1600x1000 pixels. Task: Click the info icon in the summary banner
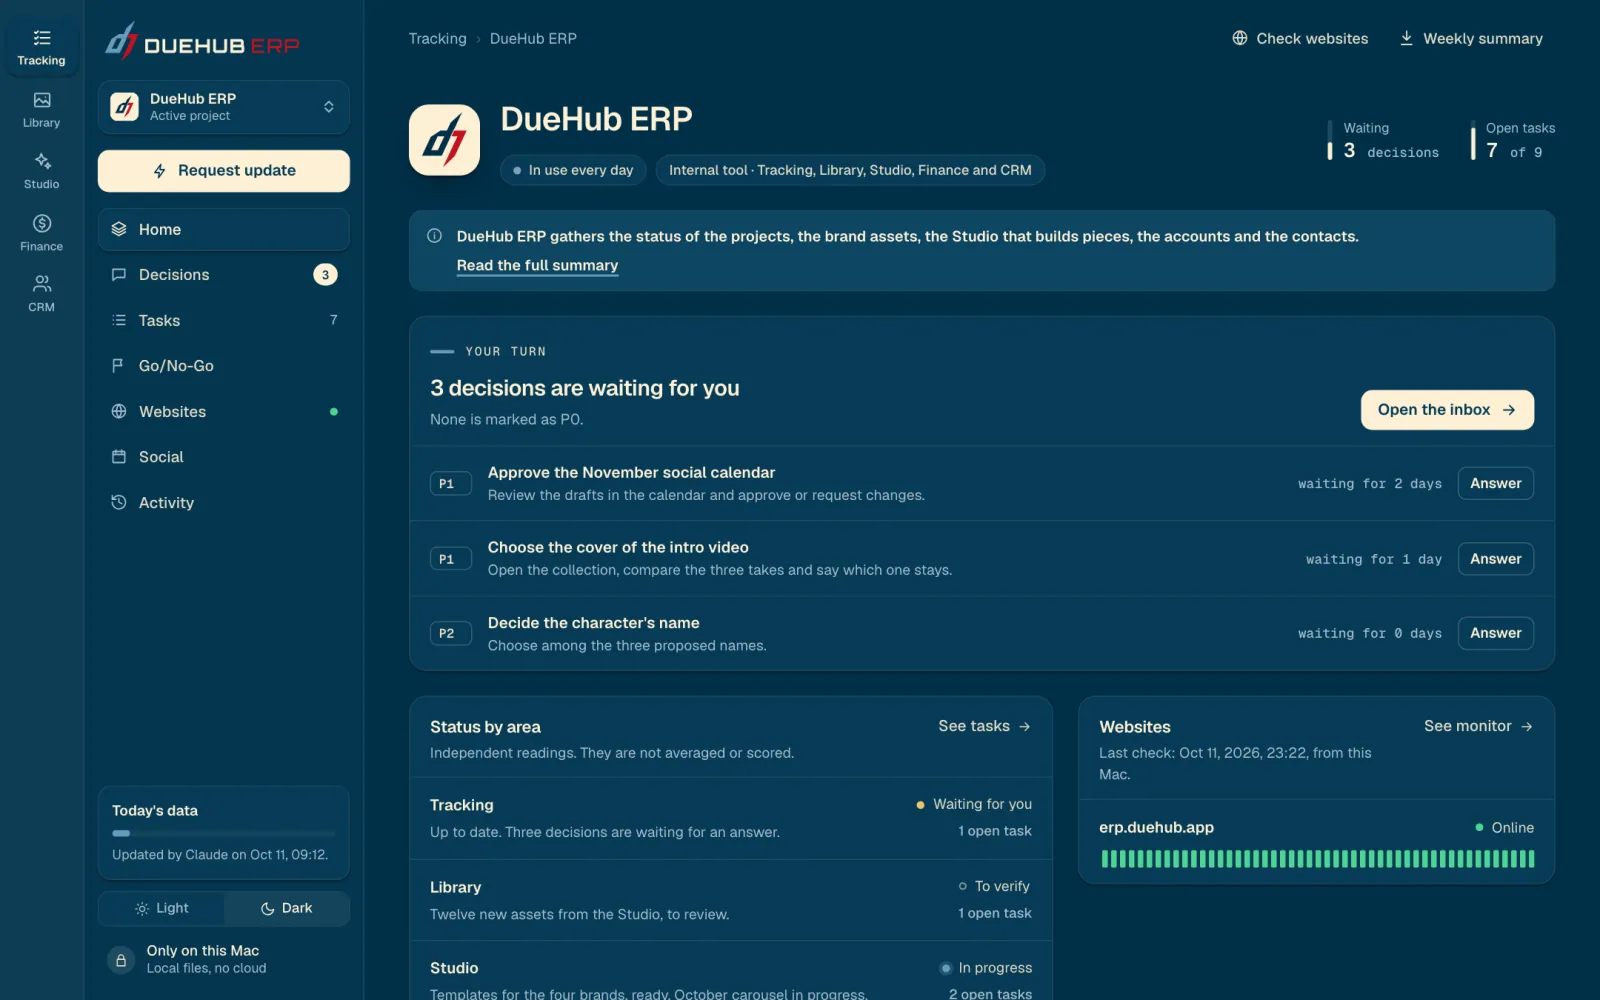tap(434, 236)
